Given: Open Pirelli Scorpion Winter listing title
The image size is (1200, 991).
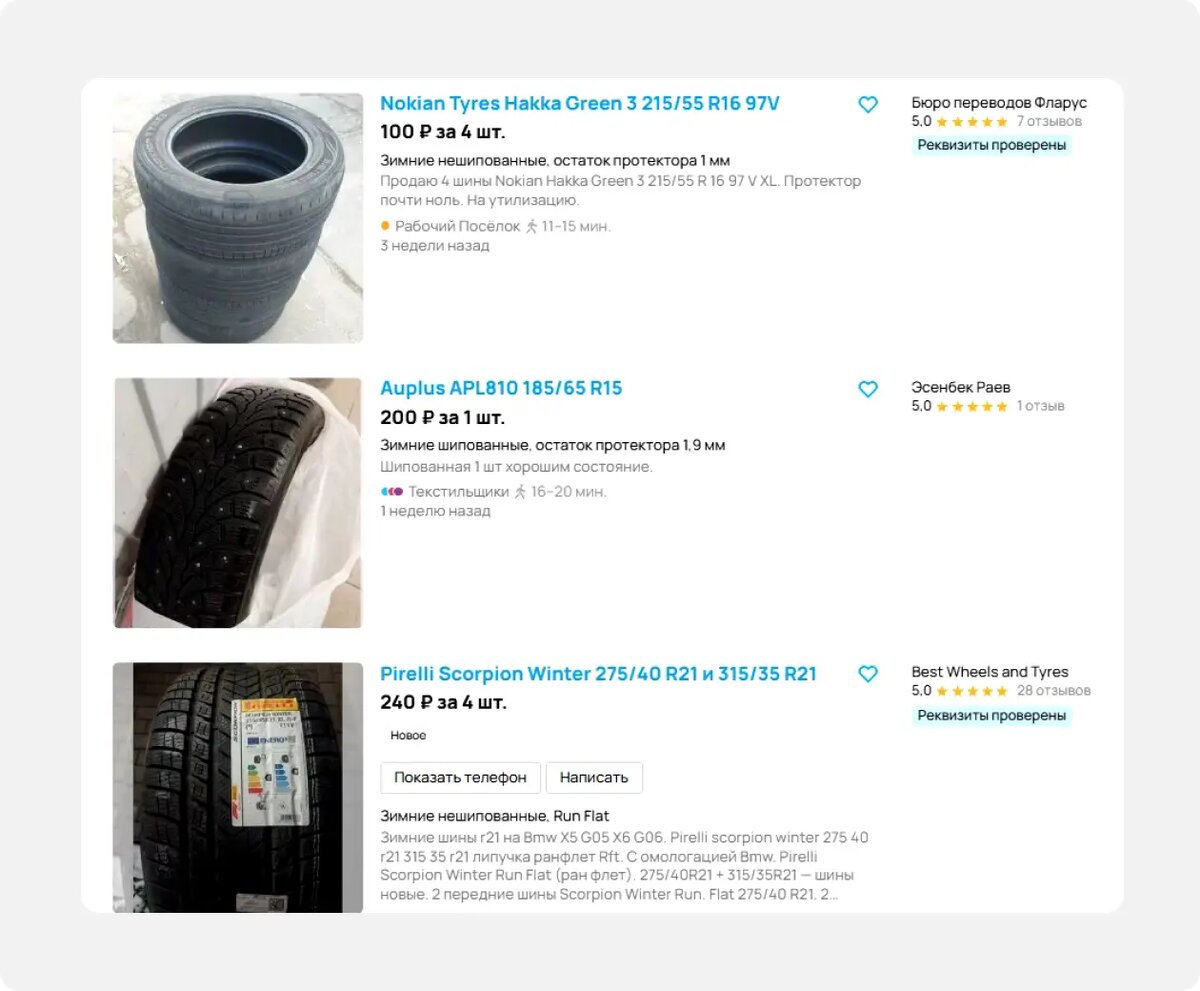Looking at the screenshot, I should (598, 674).
